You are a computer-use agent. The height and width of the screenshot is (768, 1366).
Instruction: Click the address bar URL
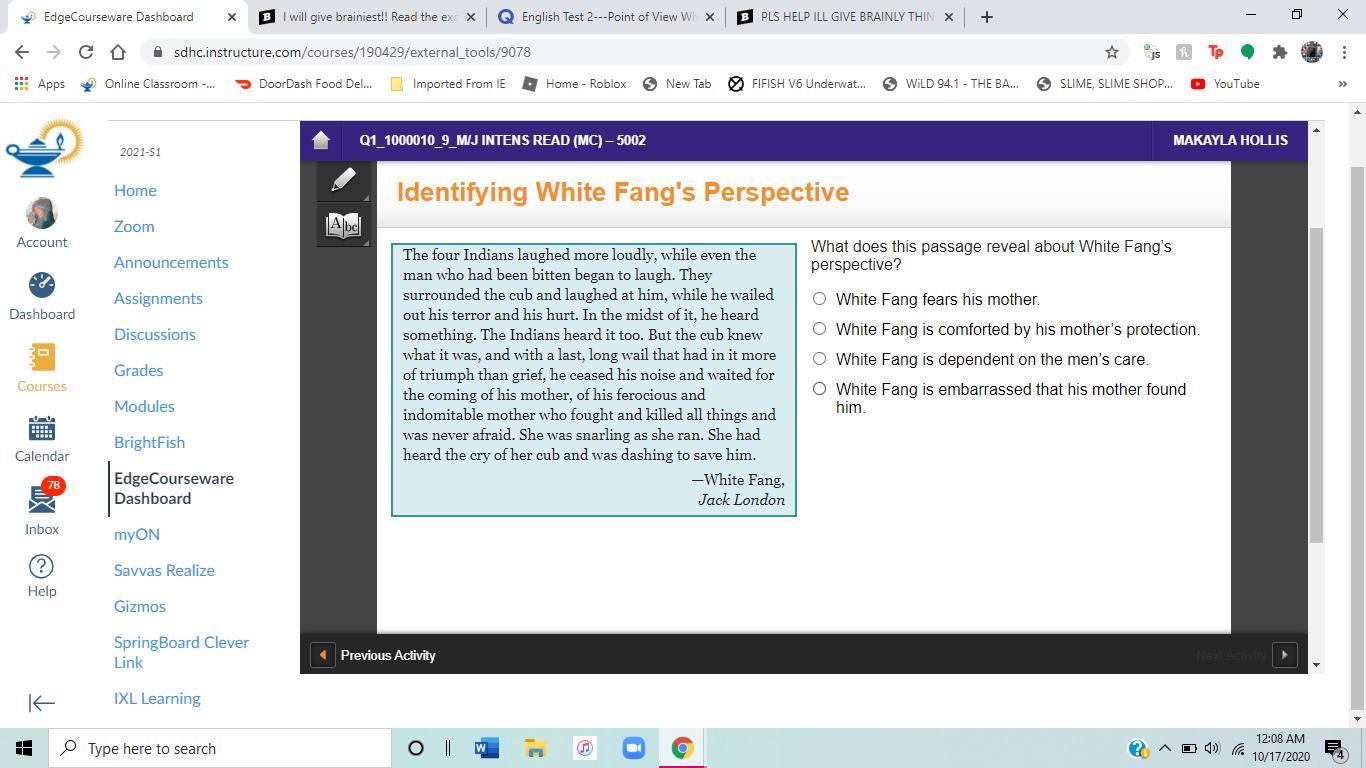click(x=352, y=52)
